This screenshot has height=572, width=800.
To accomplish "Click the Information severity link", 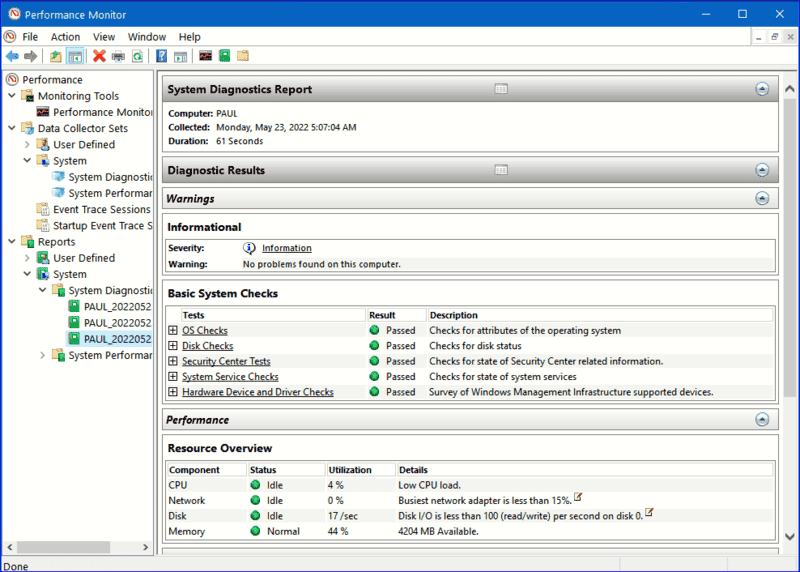I will [x=287, y=248].
